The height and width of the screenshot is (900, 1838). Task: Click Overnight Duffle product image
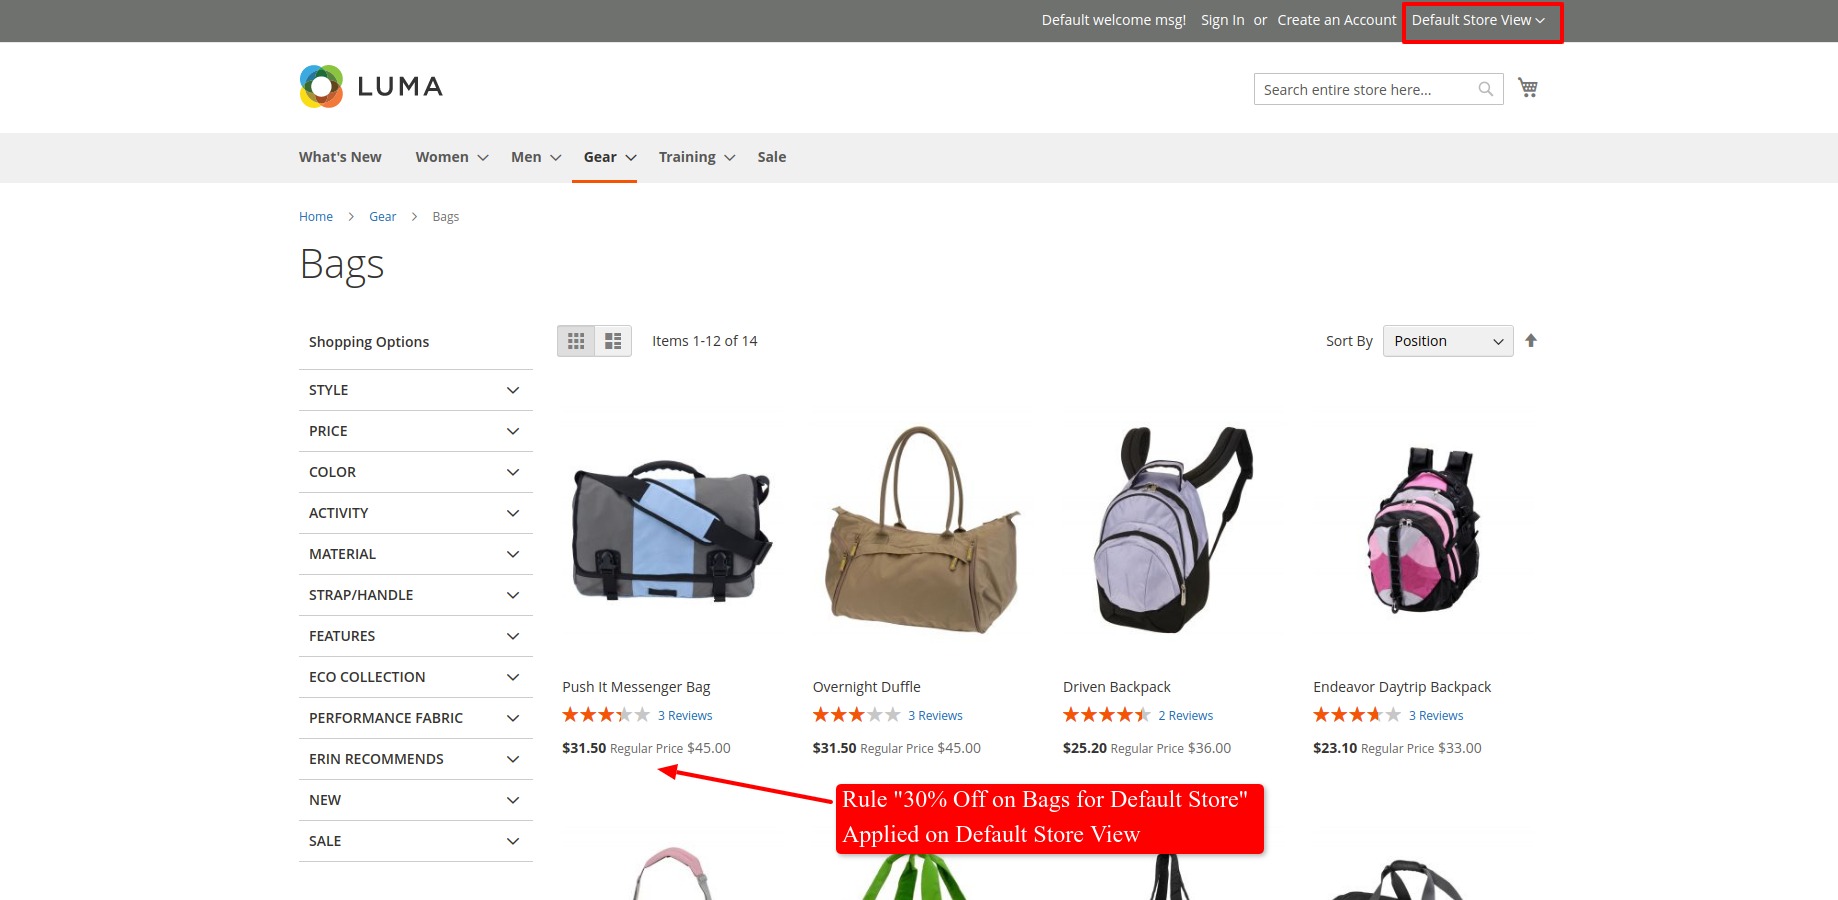tap(921, 531)
